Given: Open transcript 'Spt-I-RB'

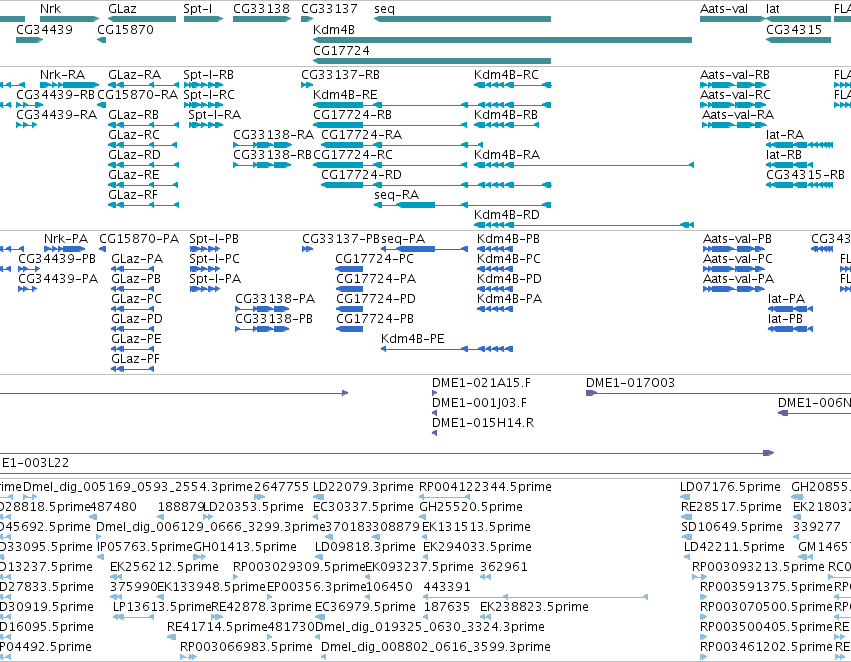Looking at the screenshot, I should point(208,75).
